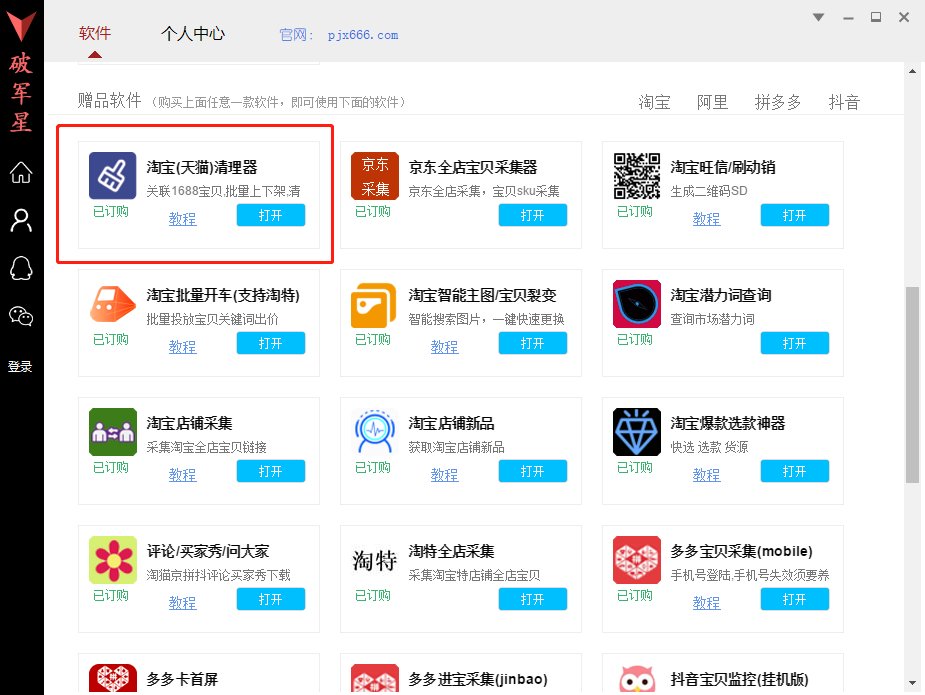Click the red V logo icon

click(x=21, y=26)
